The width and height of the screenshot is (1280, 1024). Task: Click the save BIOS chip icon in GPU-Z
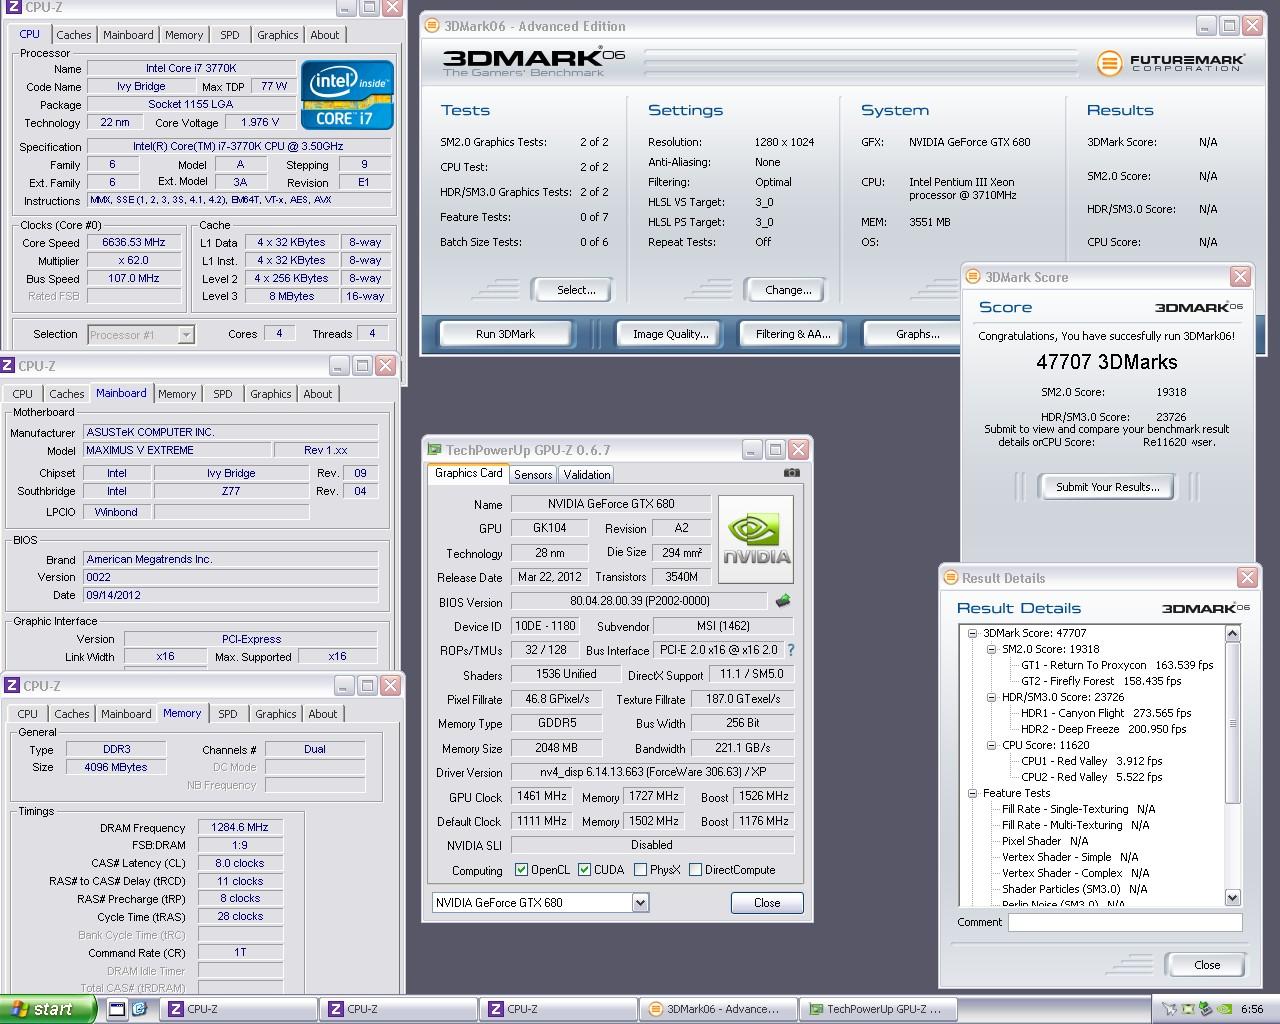tap(783, 601)
